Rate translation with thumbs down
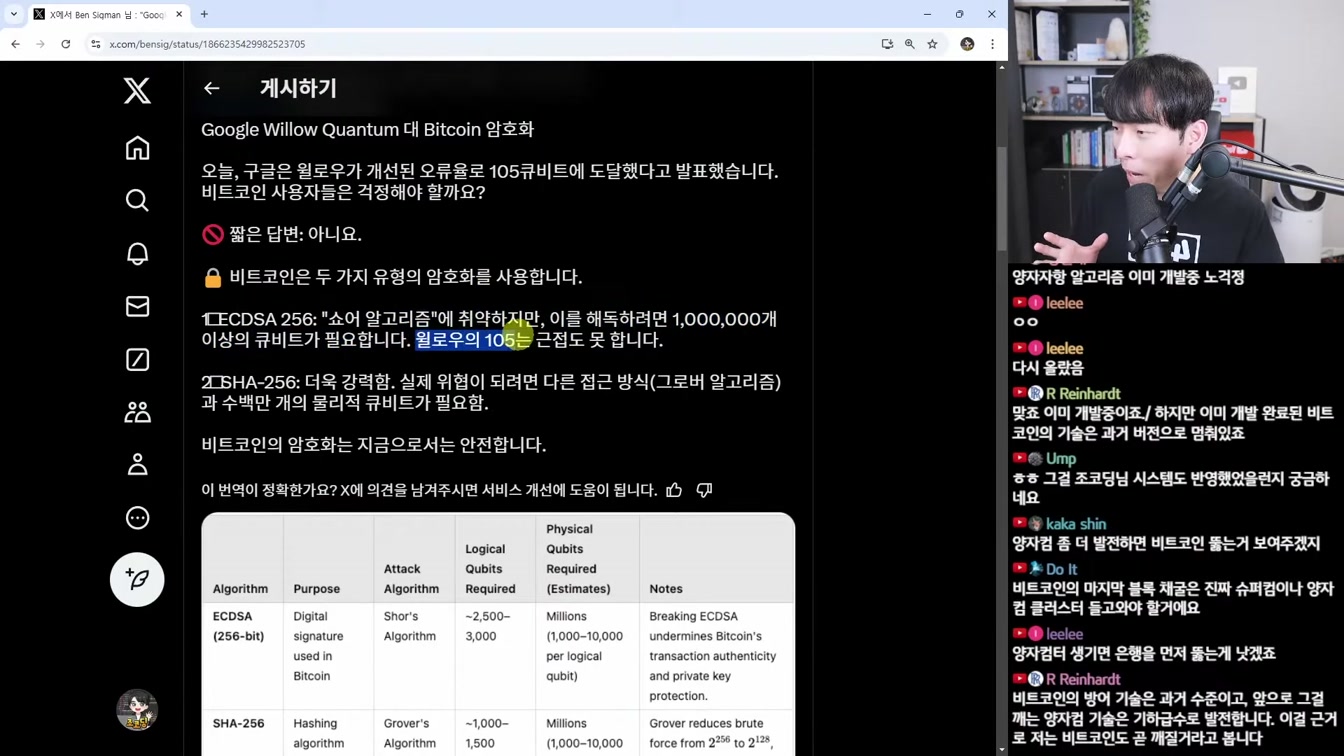Viewport: 1344px width, 756px height. pos(704,490)
